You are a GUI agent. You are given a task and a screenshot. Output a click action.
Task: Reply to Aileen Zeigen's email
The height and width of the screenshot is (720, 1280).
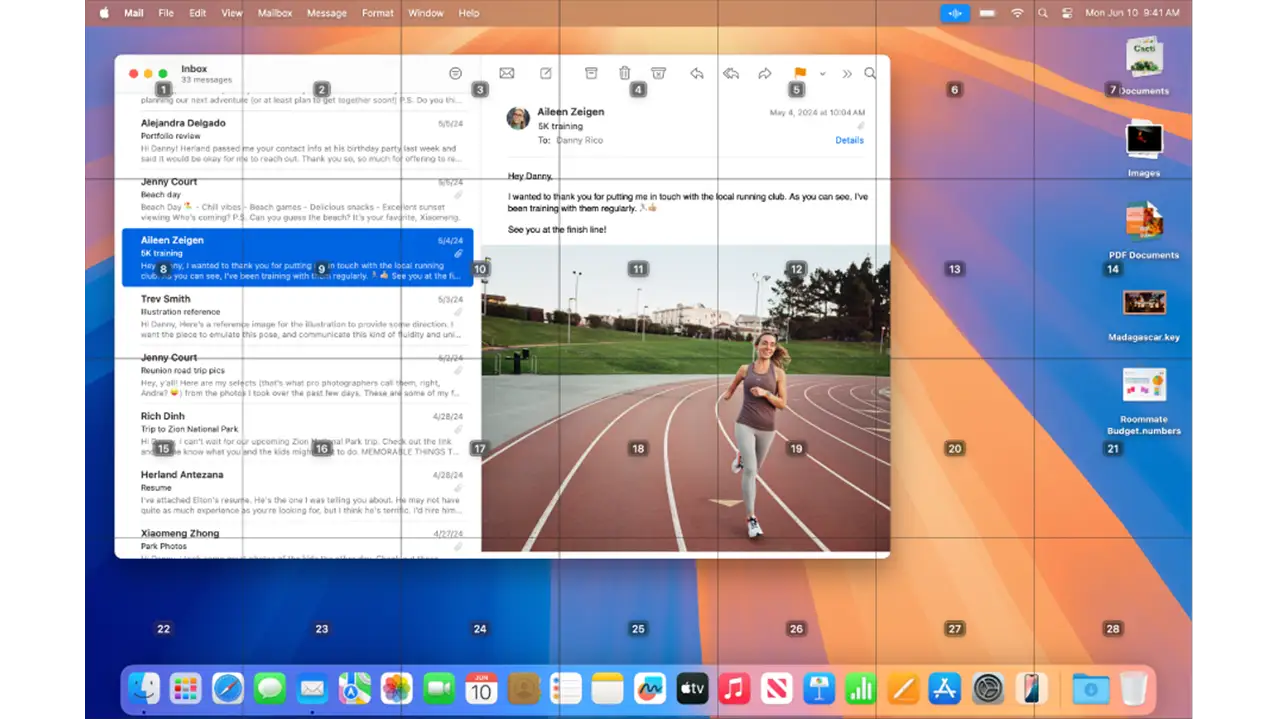point(697,73)
